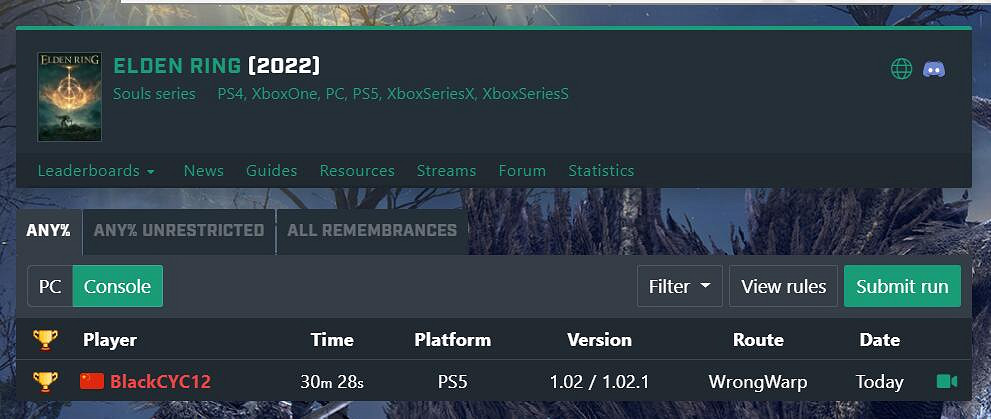Click the video camera icon for the run
The height and width of the screenshot is (419, 991).
point(946,381)
